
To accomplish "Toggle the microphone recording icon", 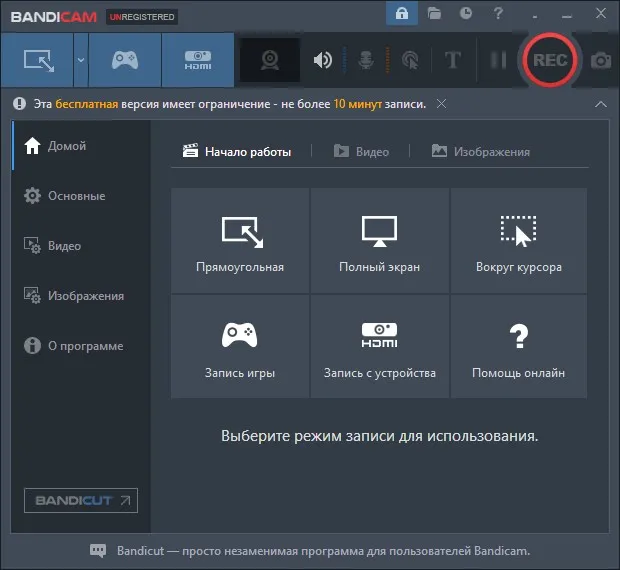I will tap(366, 60).
